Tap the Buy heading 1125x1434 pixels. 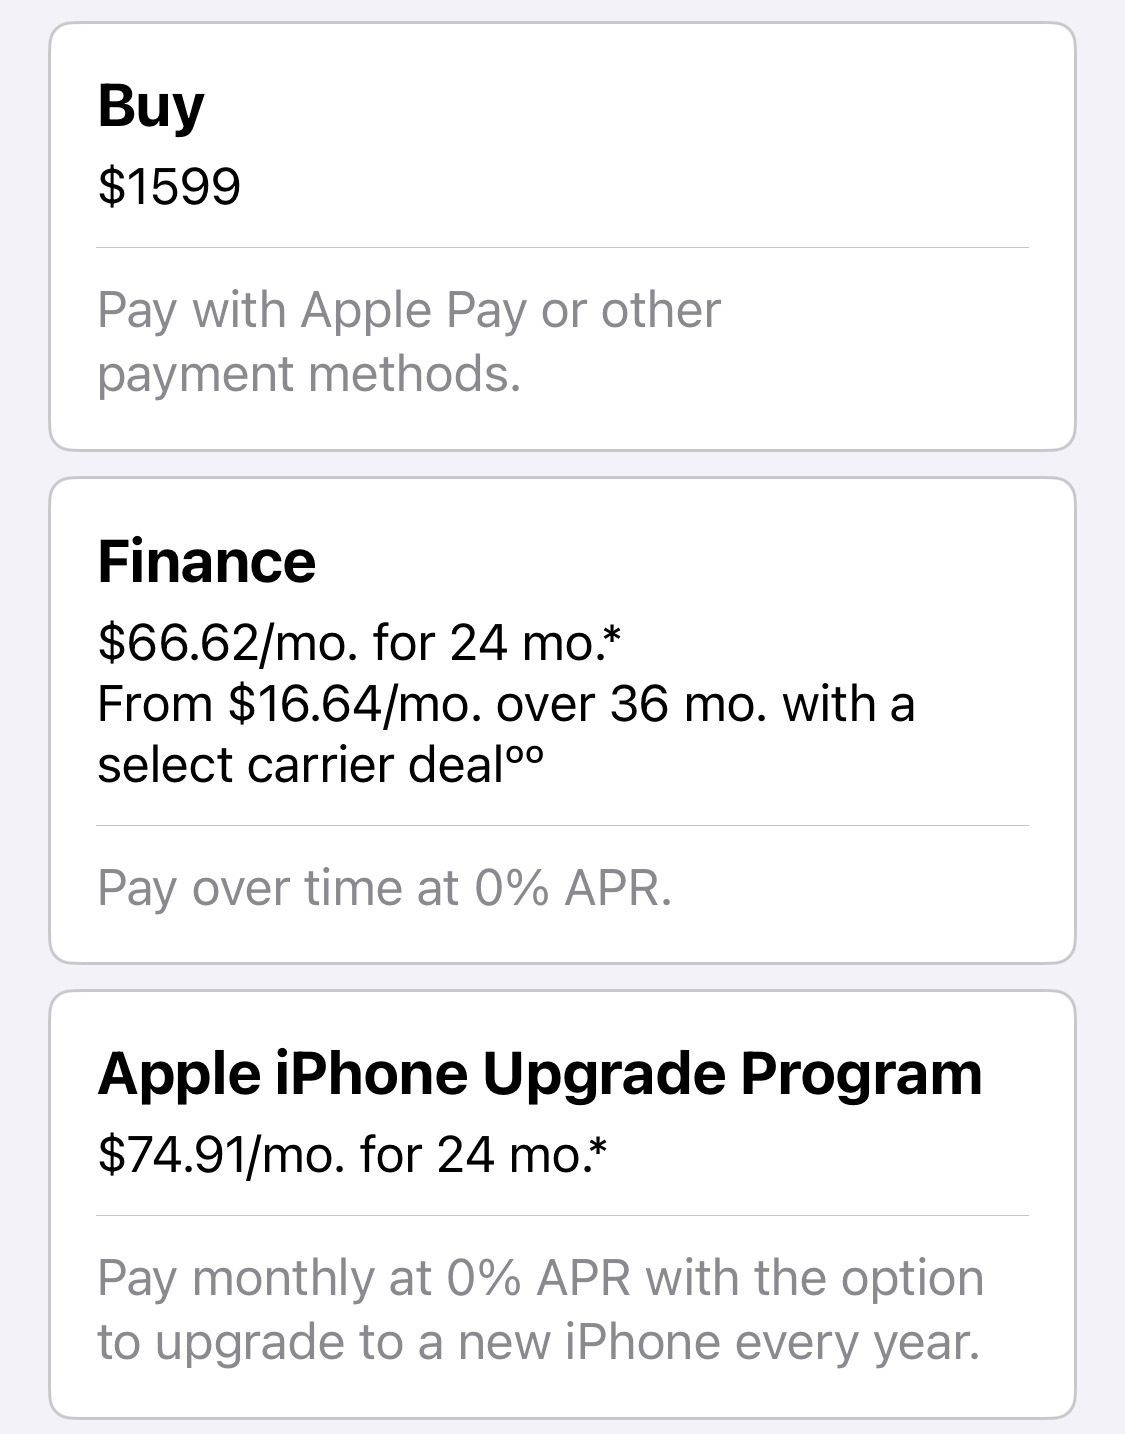151,106
